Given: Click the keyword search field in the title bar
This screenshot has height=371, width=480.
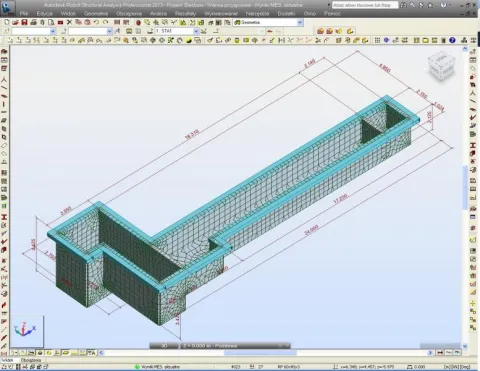Looking at the screenshot, I should coord(365,5).
